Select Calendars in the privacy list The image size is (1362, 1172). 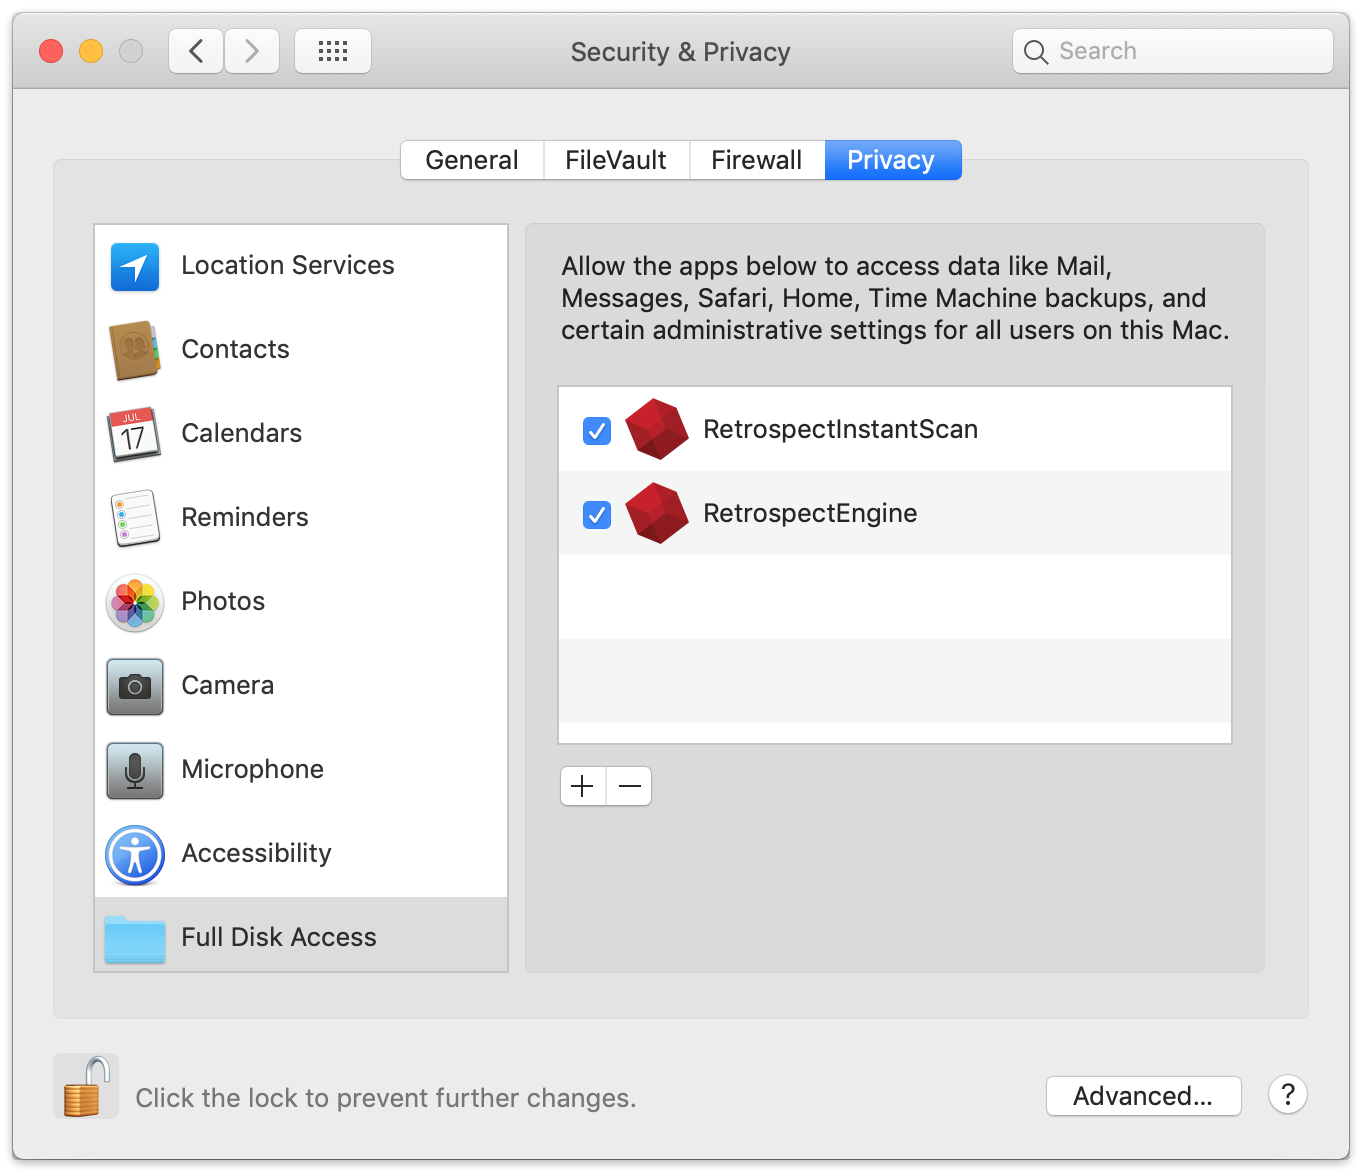pos(301,434)
